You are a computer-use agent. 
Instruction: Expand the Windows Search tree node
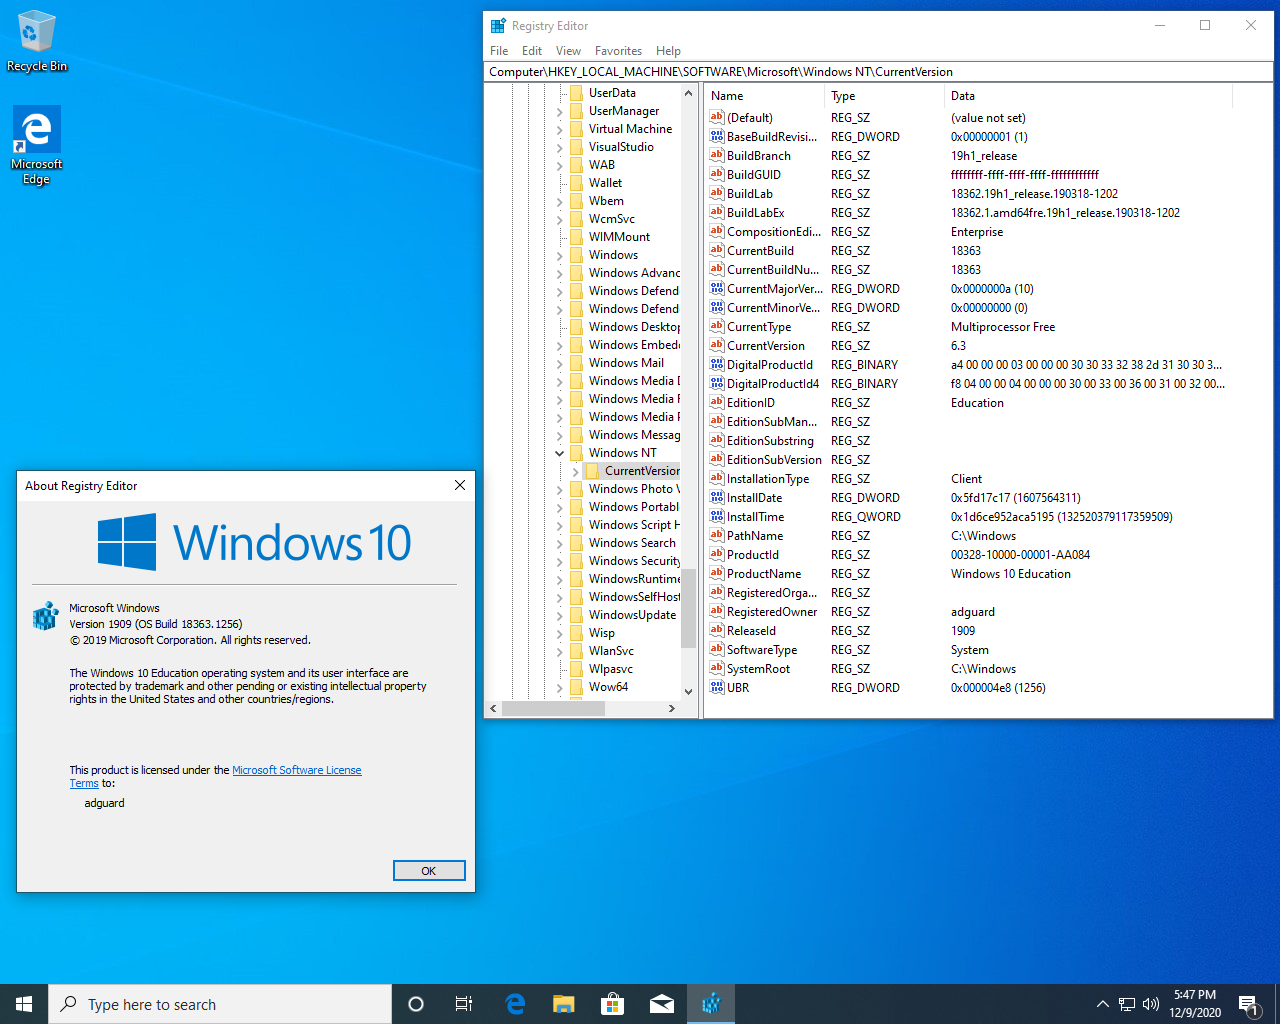[560, 543]
